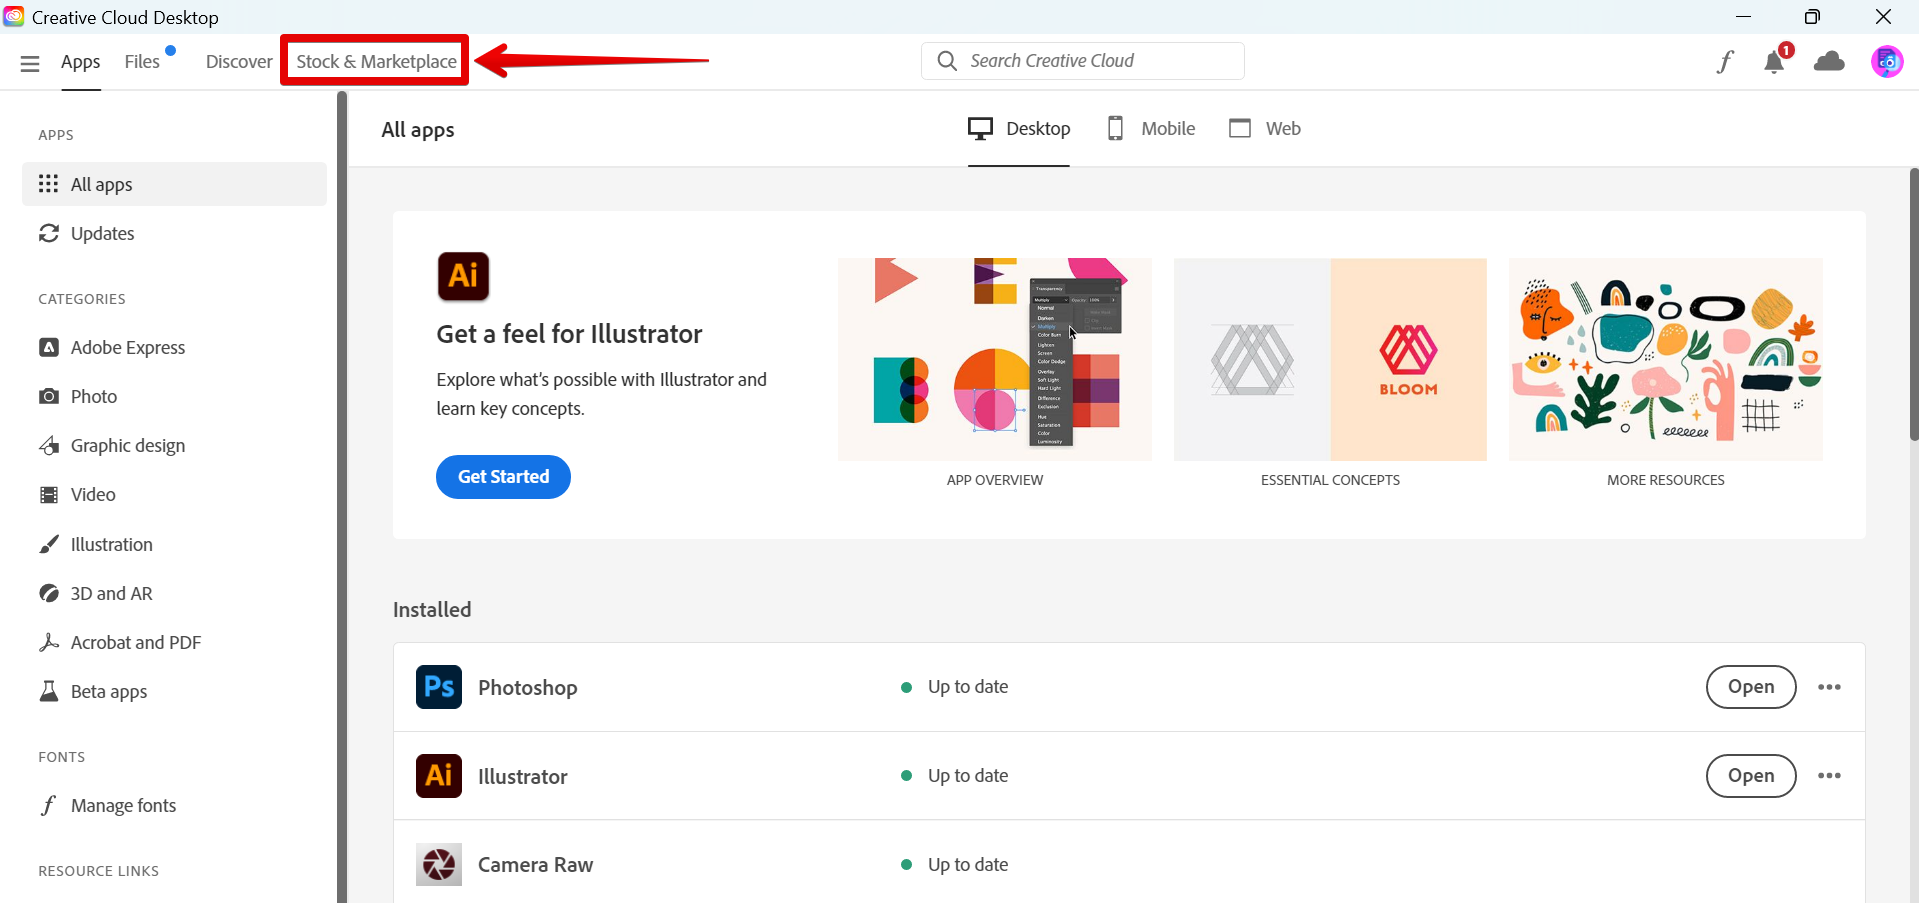Image resolution: width=1919 pixels, height=903 pixels.
Task: Click the Photoshop app icon
Action: (x=439, y=687)
